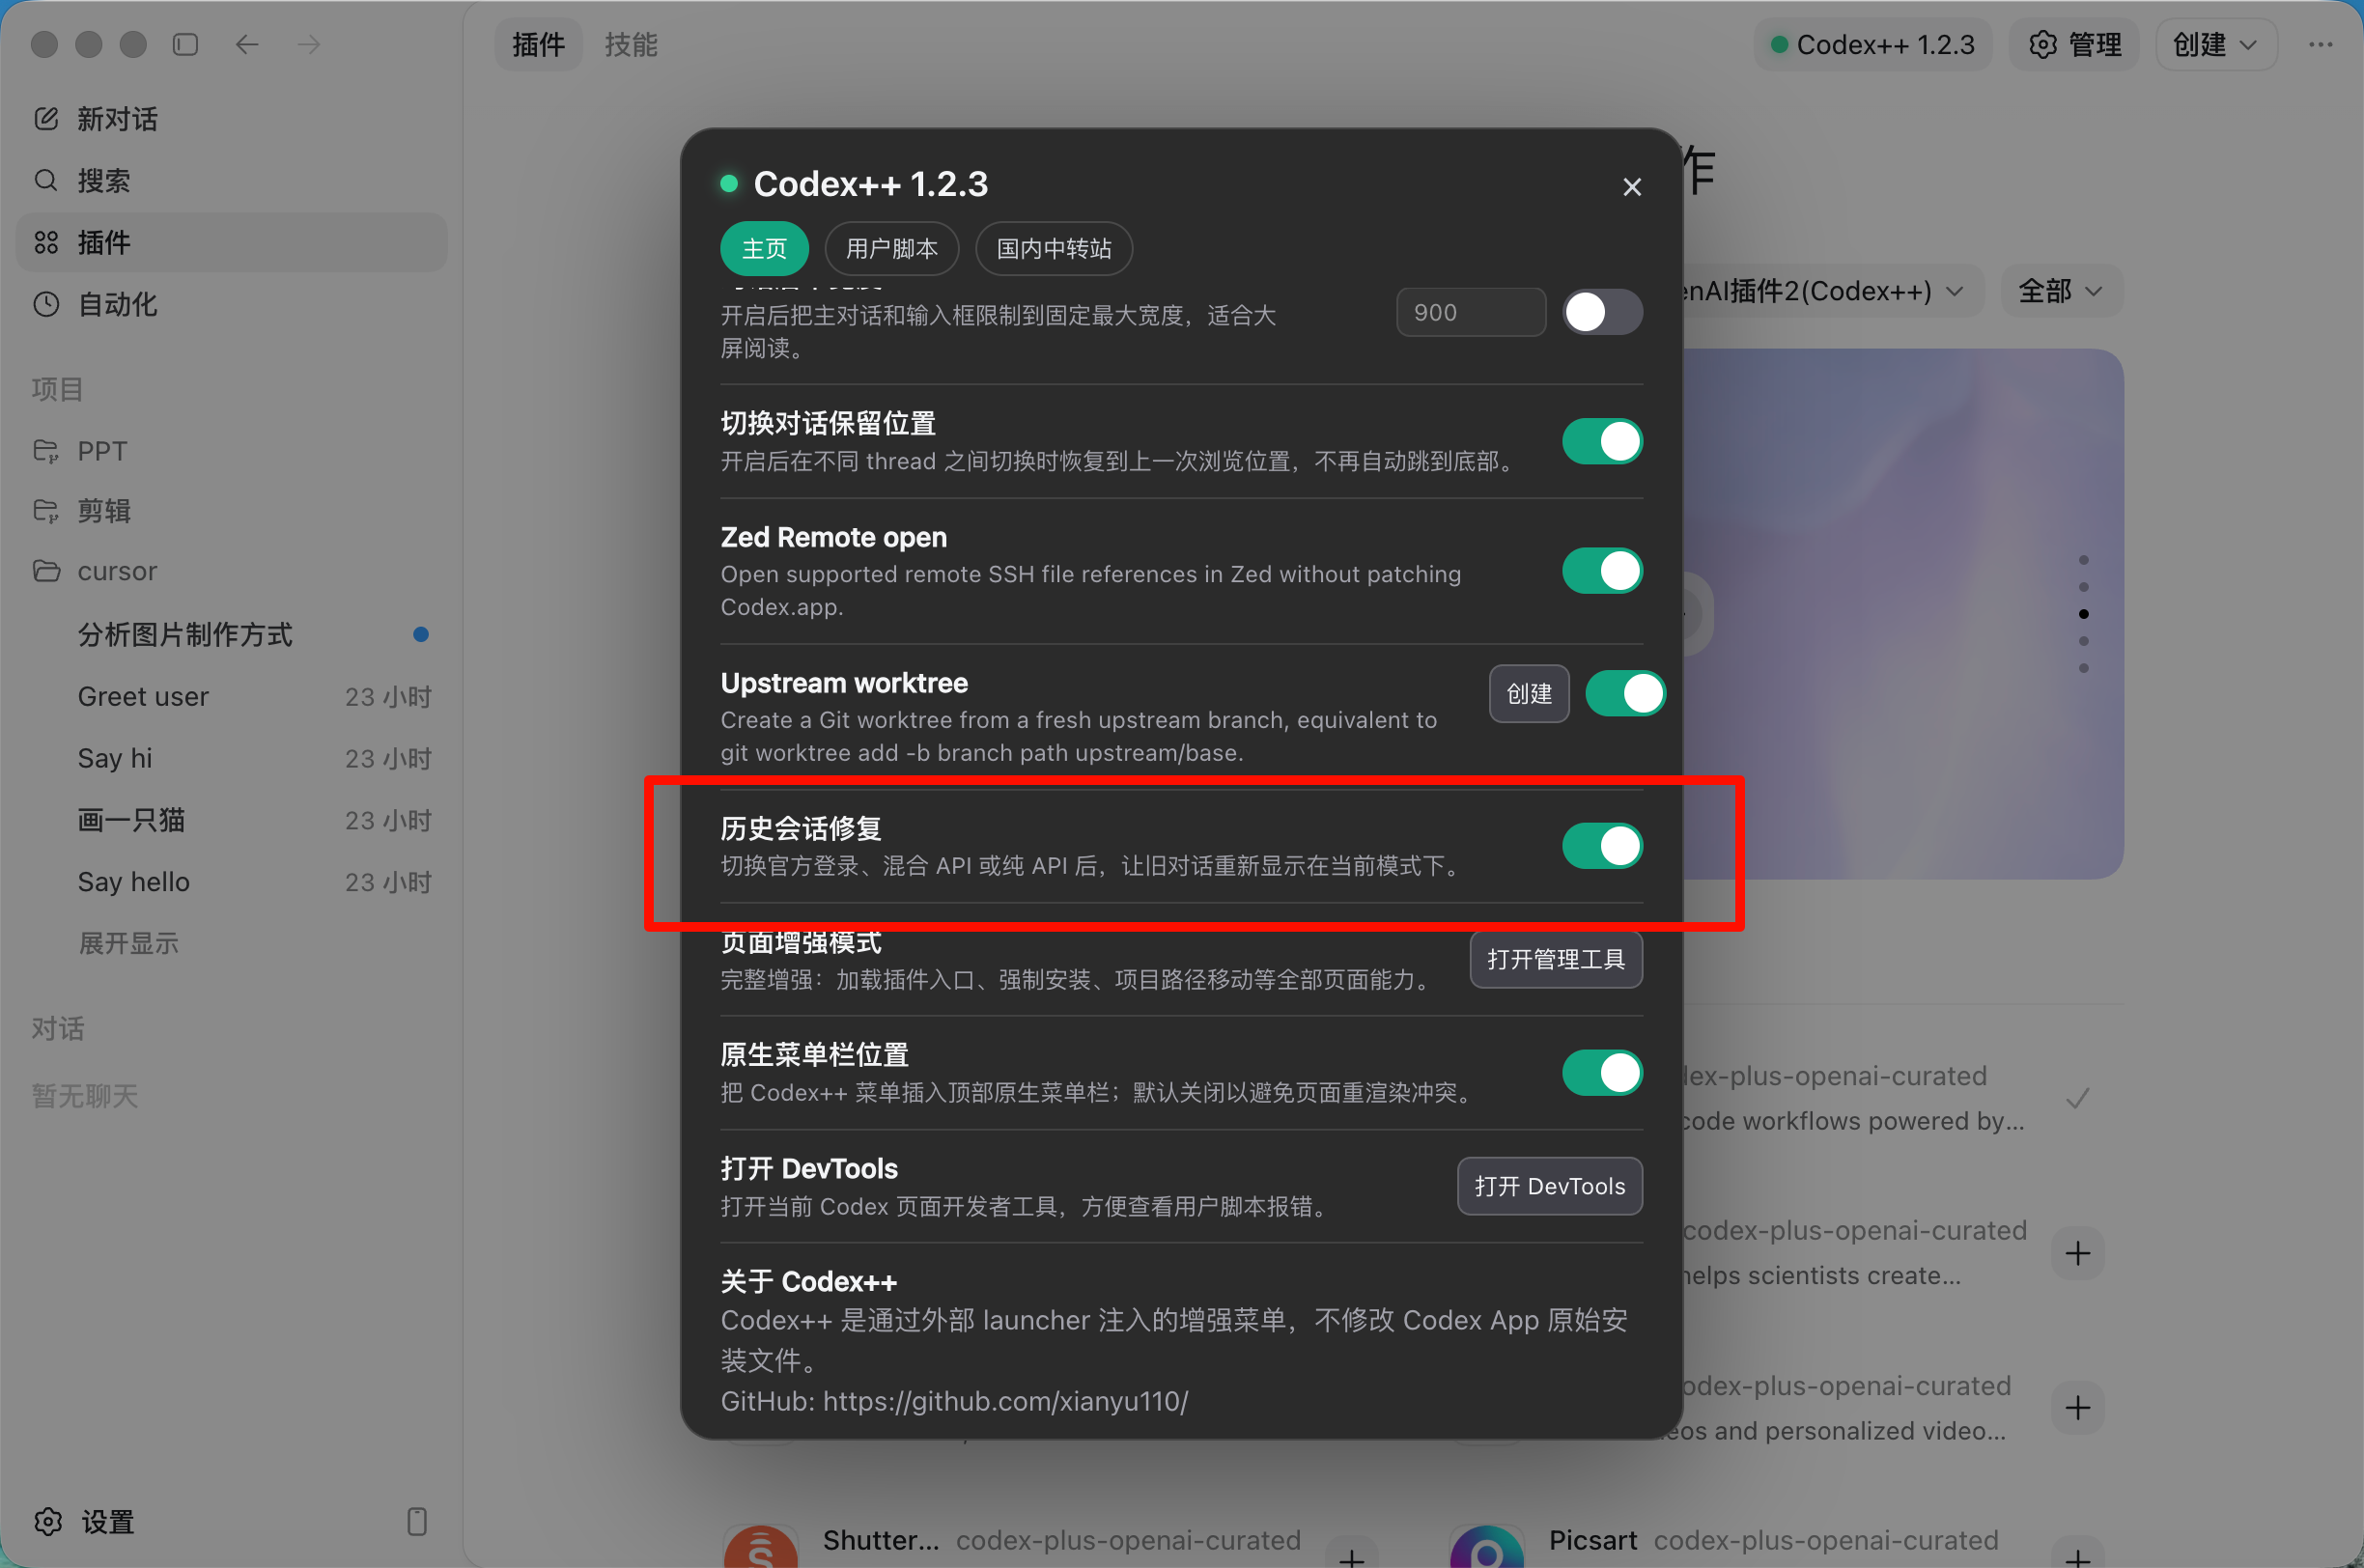Click the 打开管理工具 button
The height and width of the screenshot is (1568, 2364).
tap(1555, 960)
